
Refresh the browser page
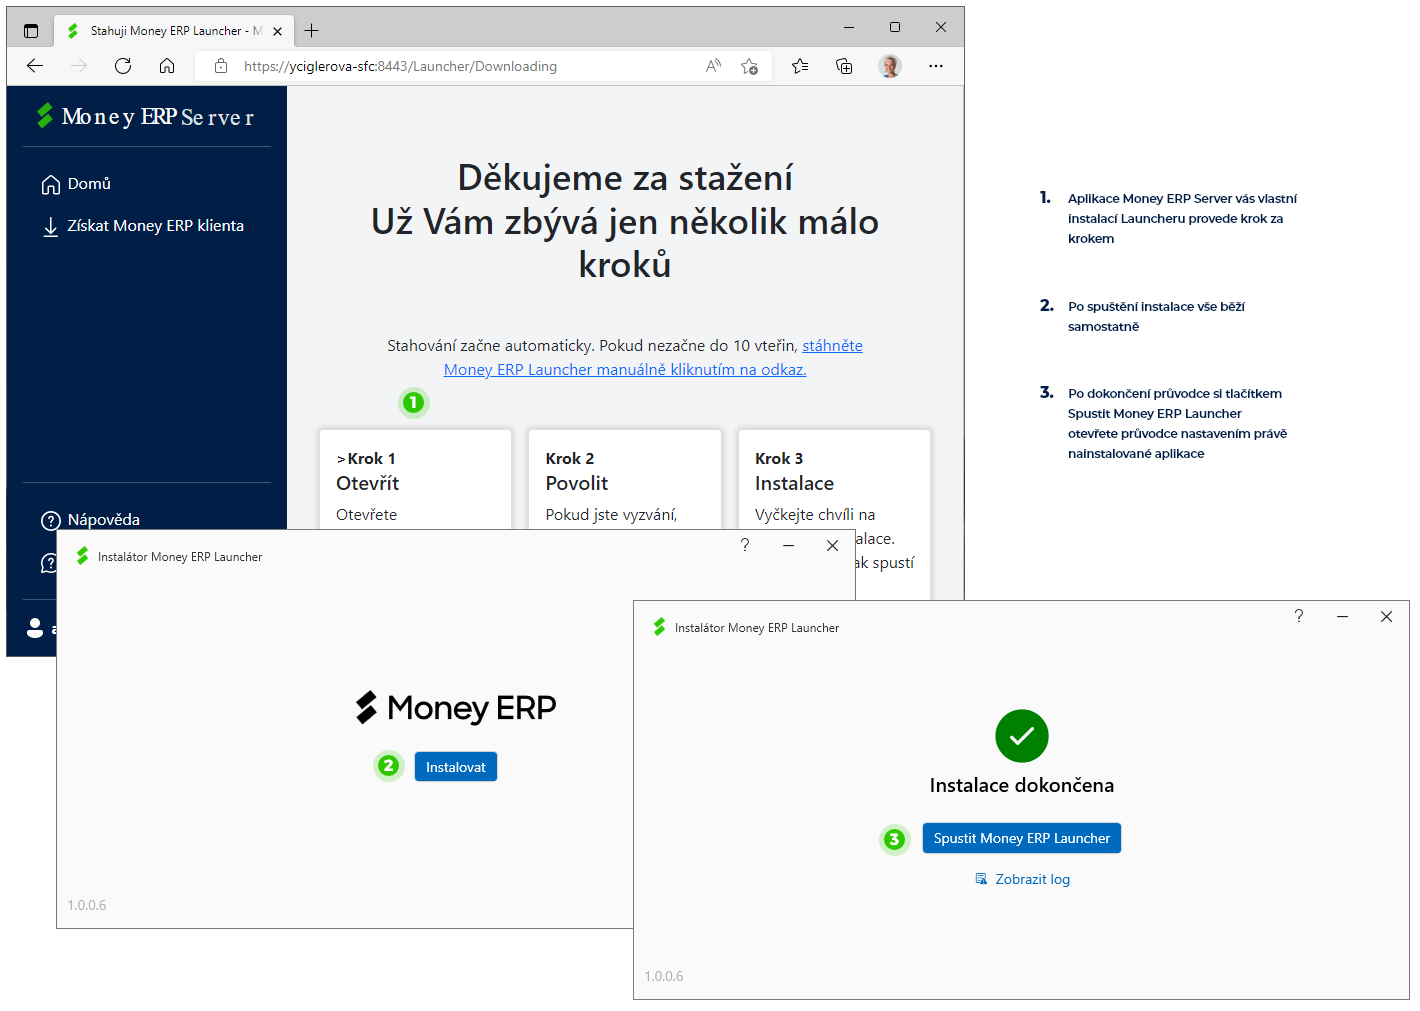(123, 66)
